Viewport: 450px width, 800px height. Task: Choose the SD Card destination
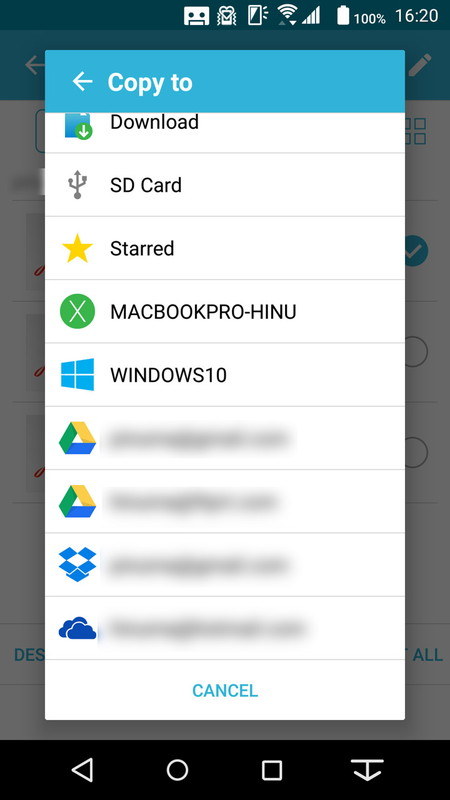tap(225, 185)
